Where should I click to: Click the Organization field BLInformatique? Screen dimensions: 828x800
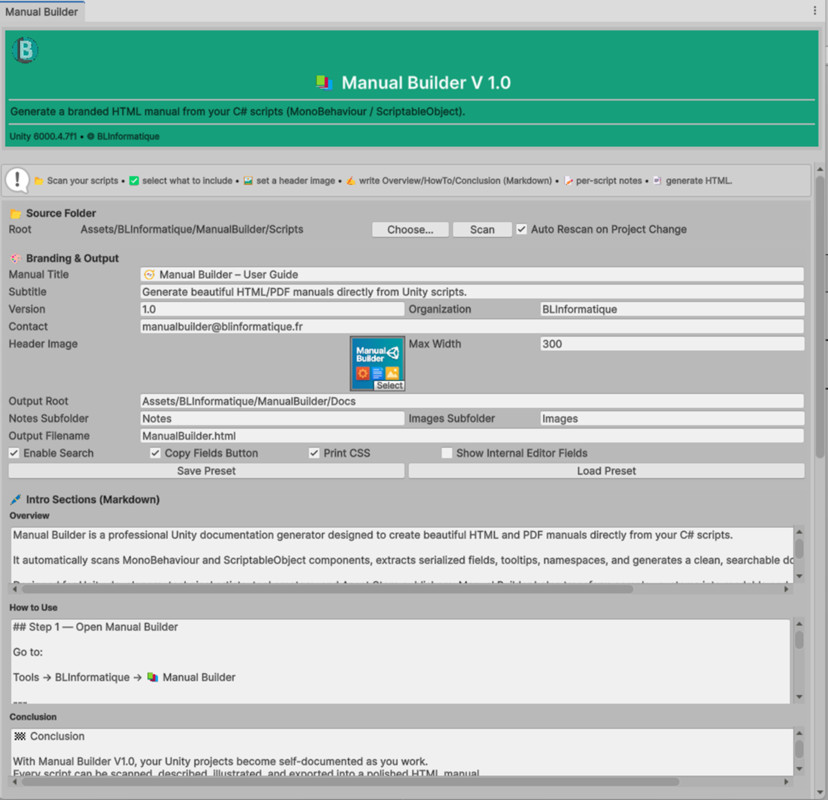[x=672, y=309]
